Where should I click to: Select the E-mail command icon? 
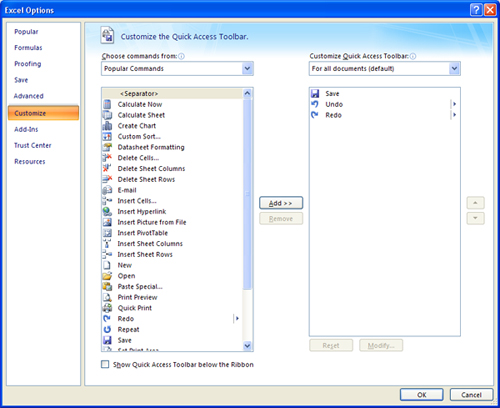[x=107, y=190]
